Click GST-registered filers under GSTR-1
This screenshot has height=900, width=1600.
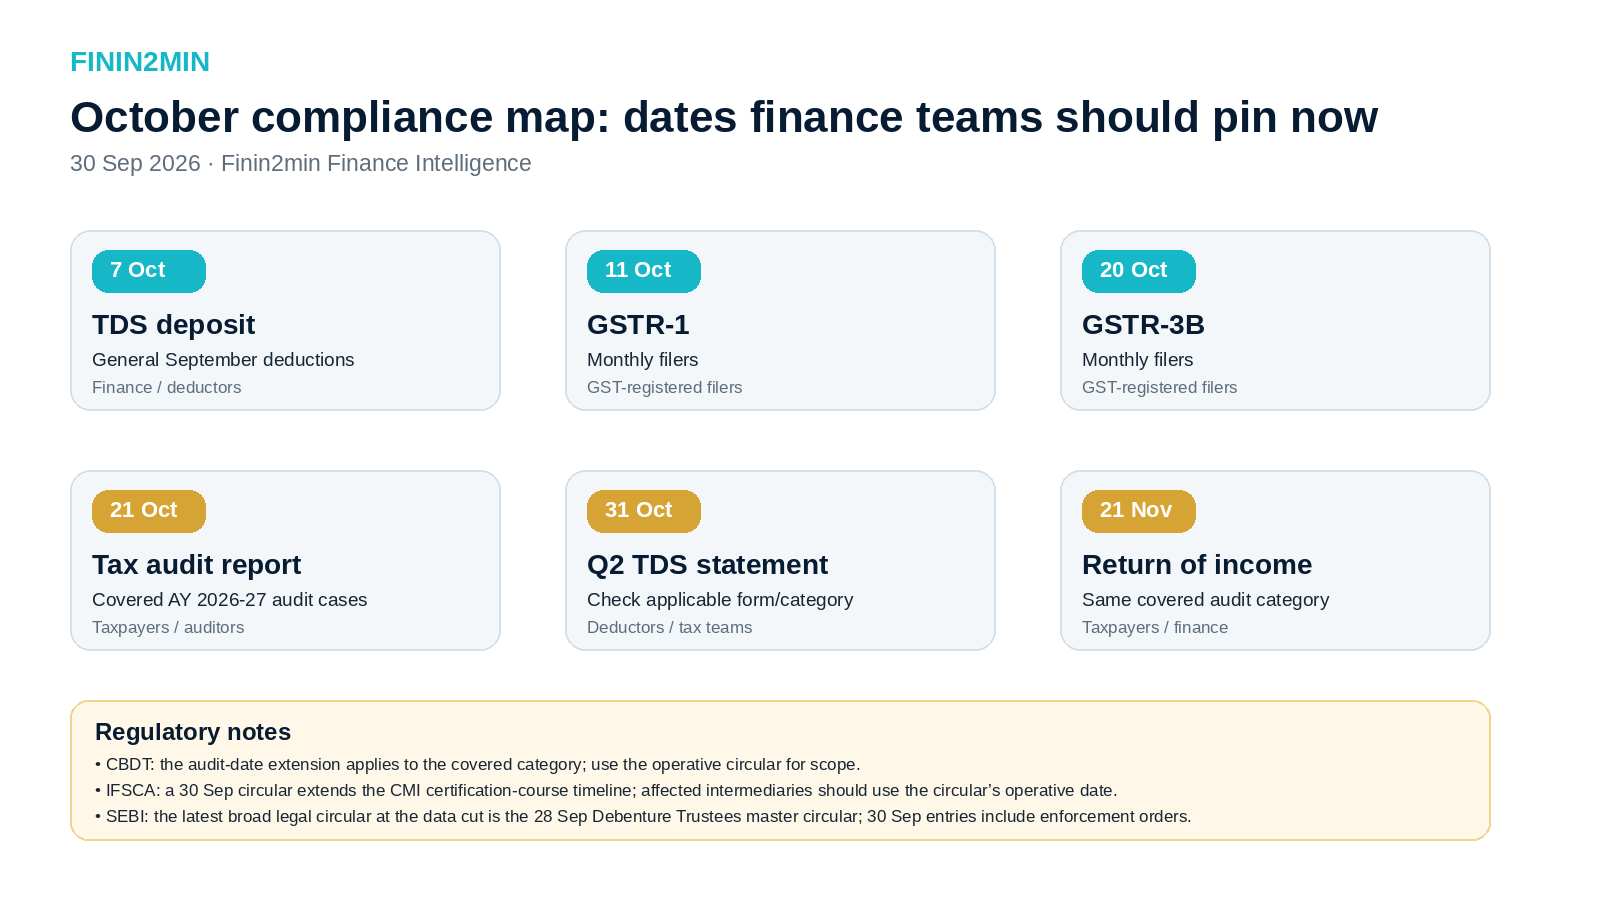point(664,388)
